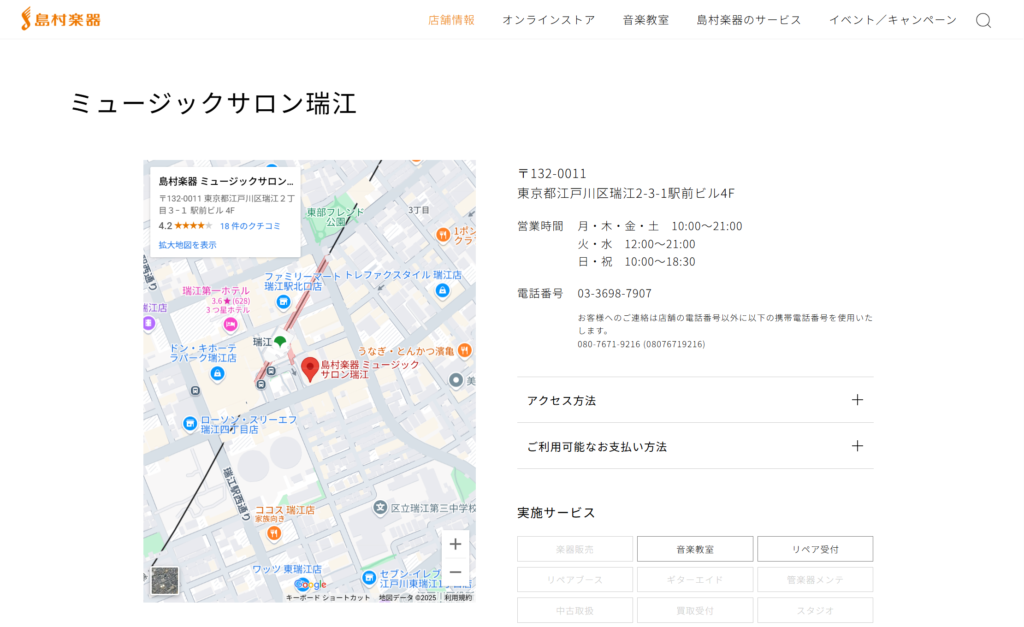Click the ミュージックサロン瑞江 page heading

213,103
